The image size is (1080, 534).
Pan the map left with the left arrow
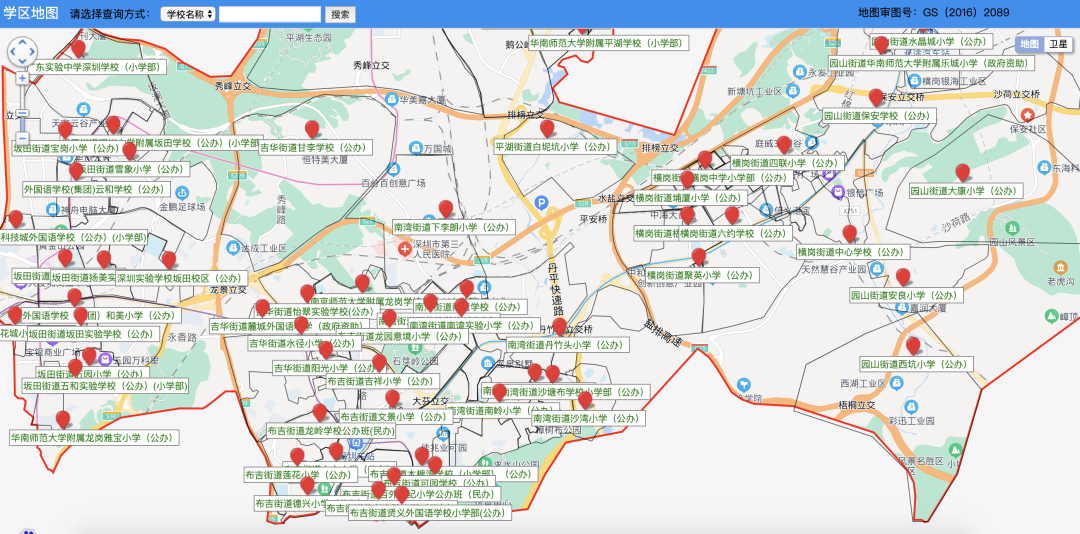tap(13, 52)
